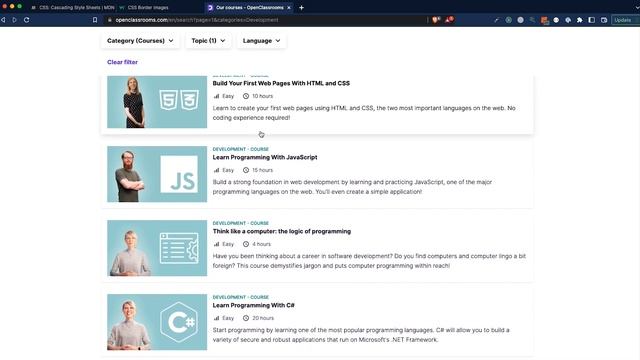
Task: Switch to the CSS Cascading Style Sheets MDN tab
Action: point(73,7)
